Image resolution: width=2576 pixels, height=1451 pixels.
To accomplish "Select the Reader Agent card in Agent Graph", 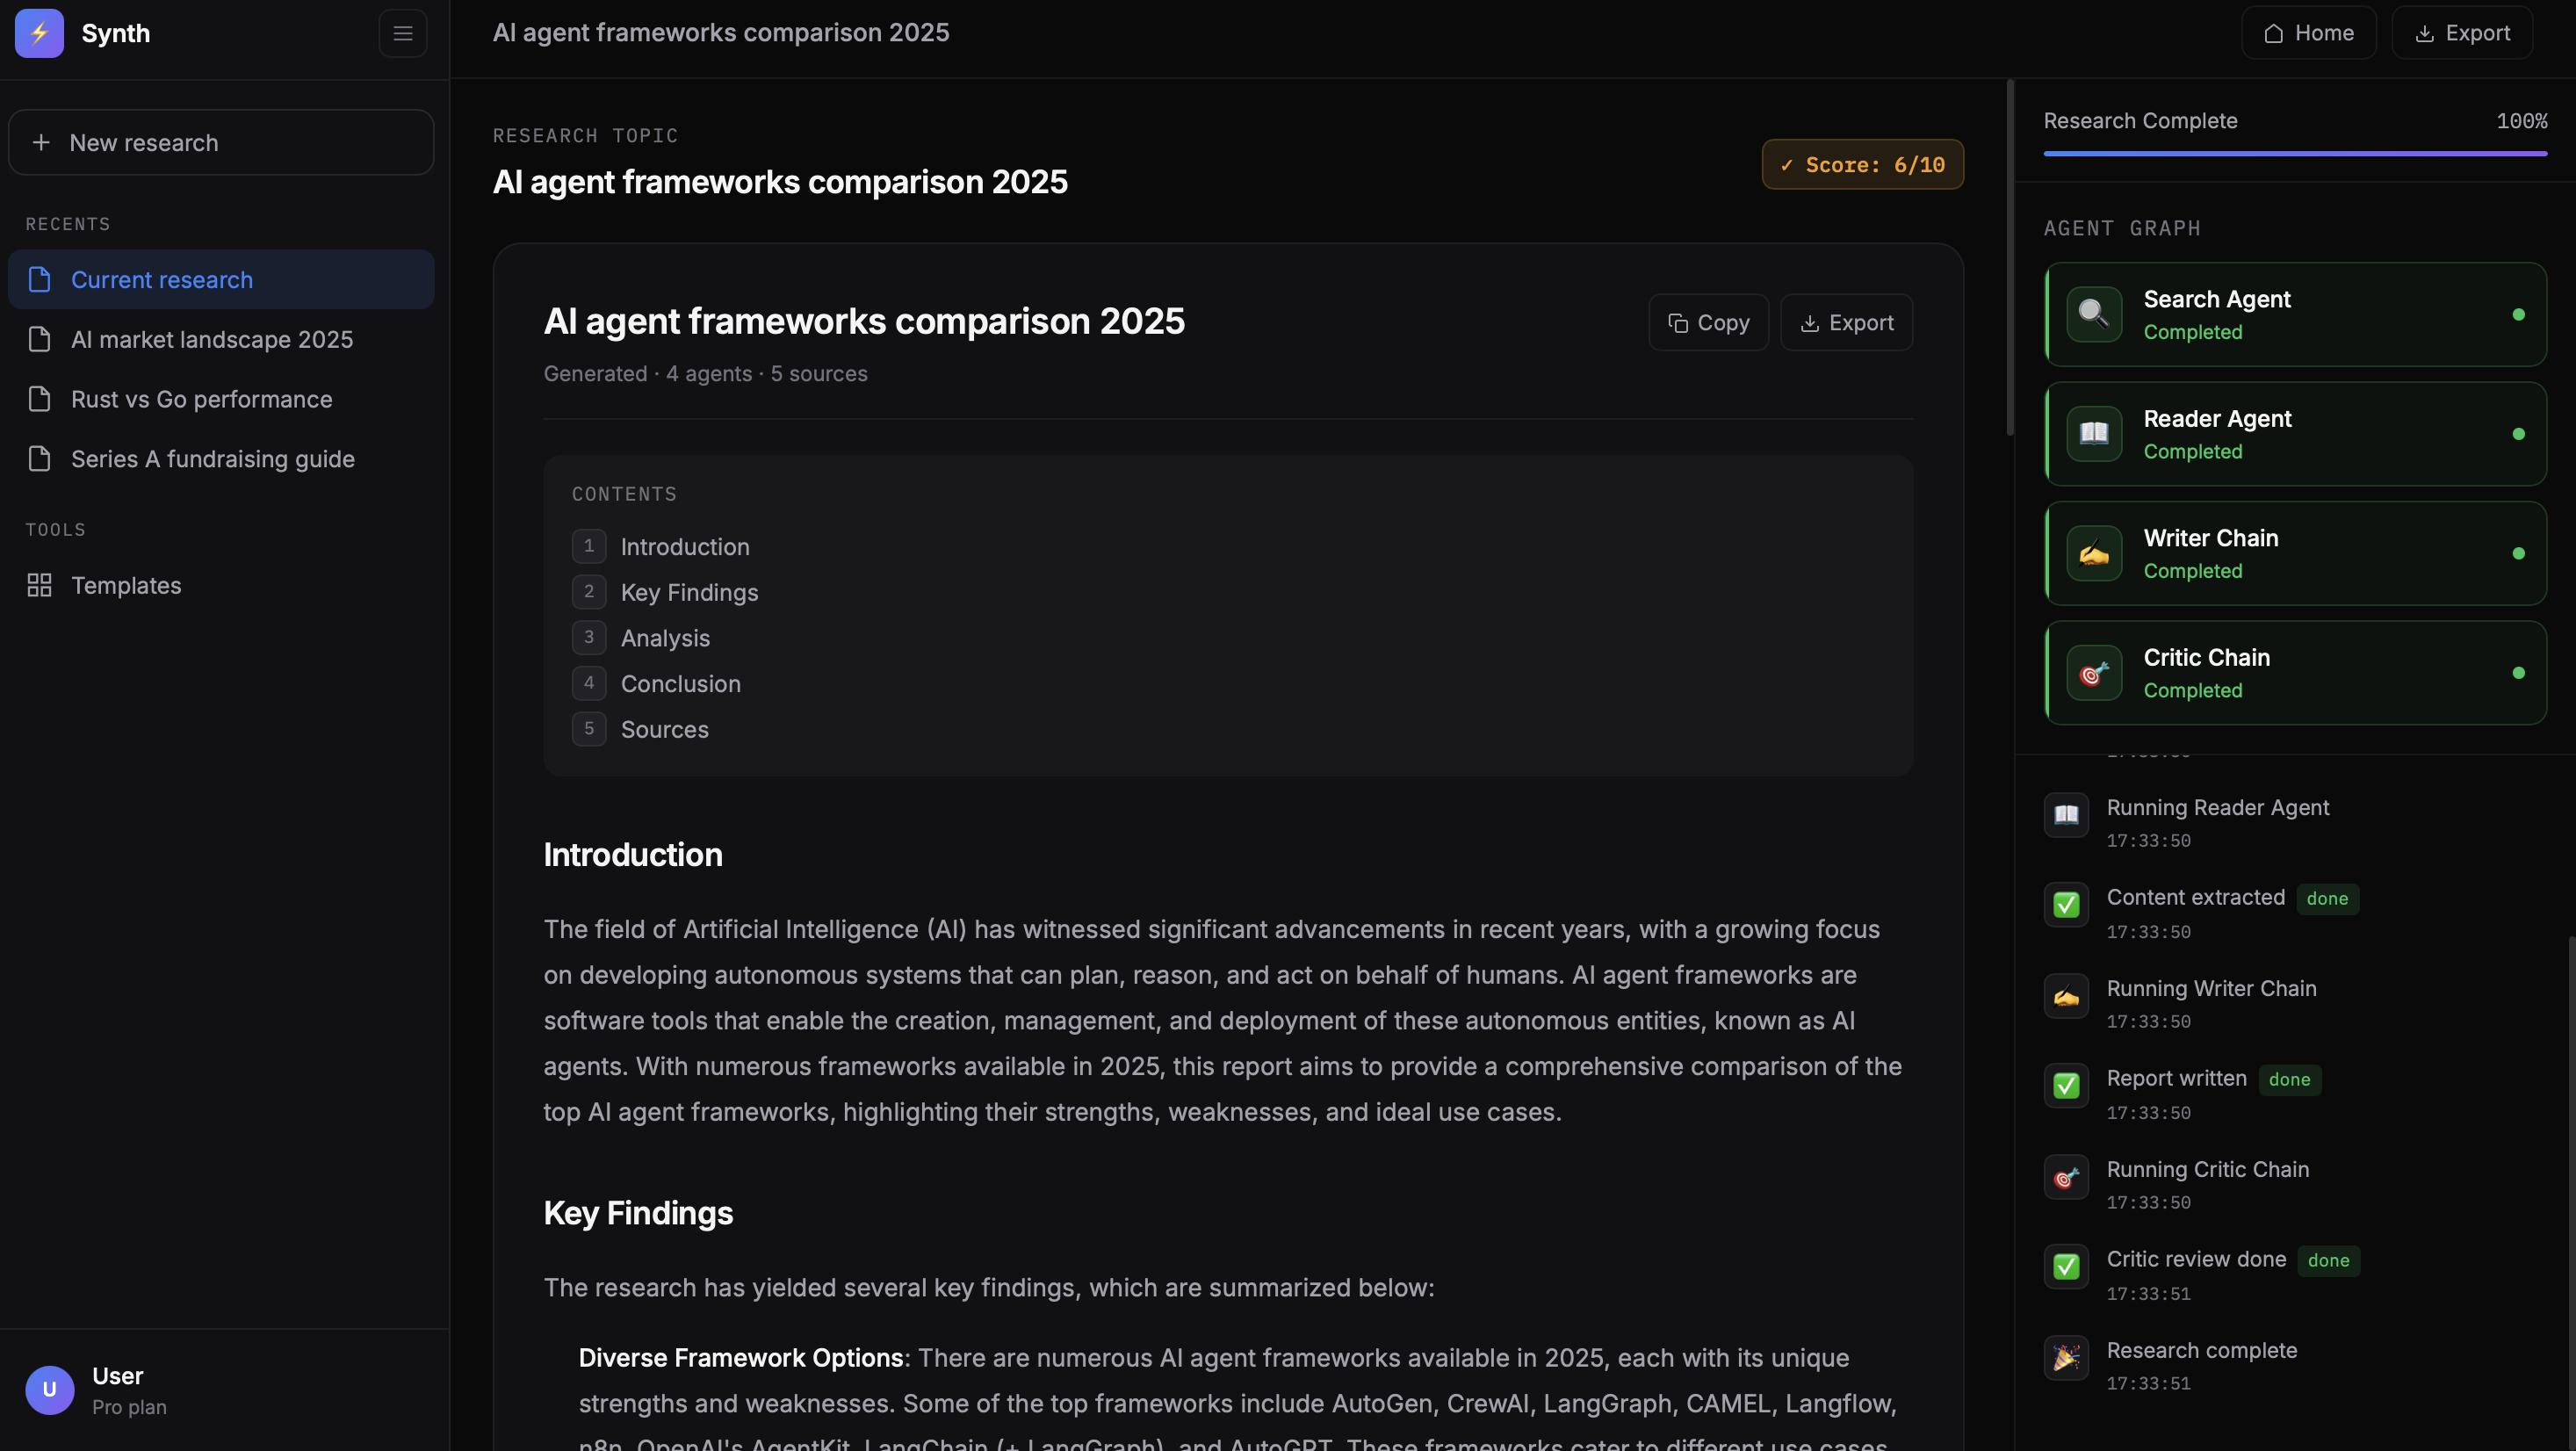I will pos(2295,434).
